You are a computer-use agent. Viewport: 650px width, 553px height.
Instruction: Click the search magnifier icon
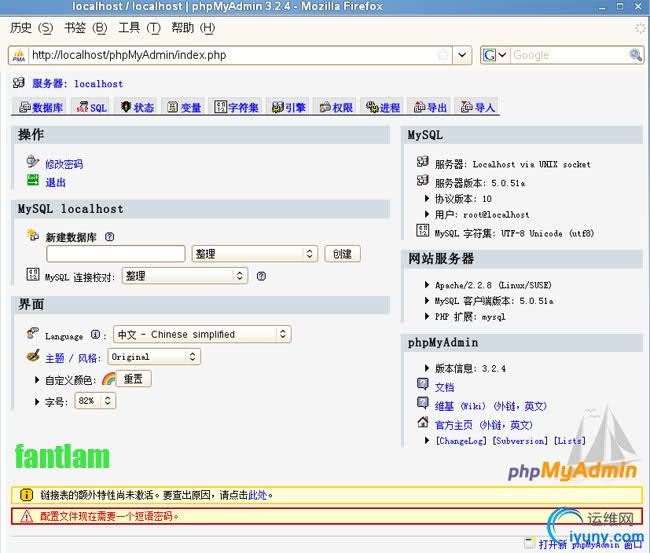click(635, 54)
